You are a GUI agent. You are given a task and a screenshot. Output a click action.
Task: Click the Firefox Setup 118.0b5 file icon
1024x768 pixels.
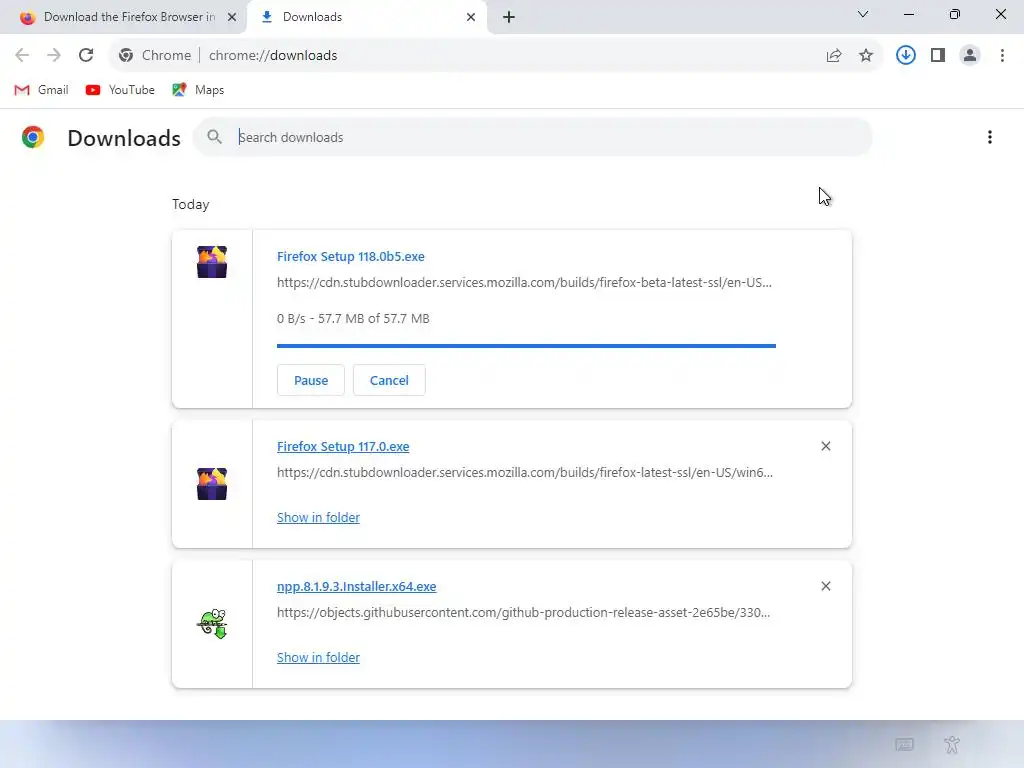tap(212, 262)
